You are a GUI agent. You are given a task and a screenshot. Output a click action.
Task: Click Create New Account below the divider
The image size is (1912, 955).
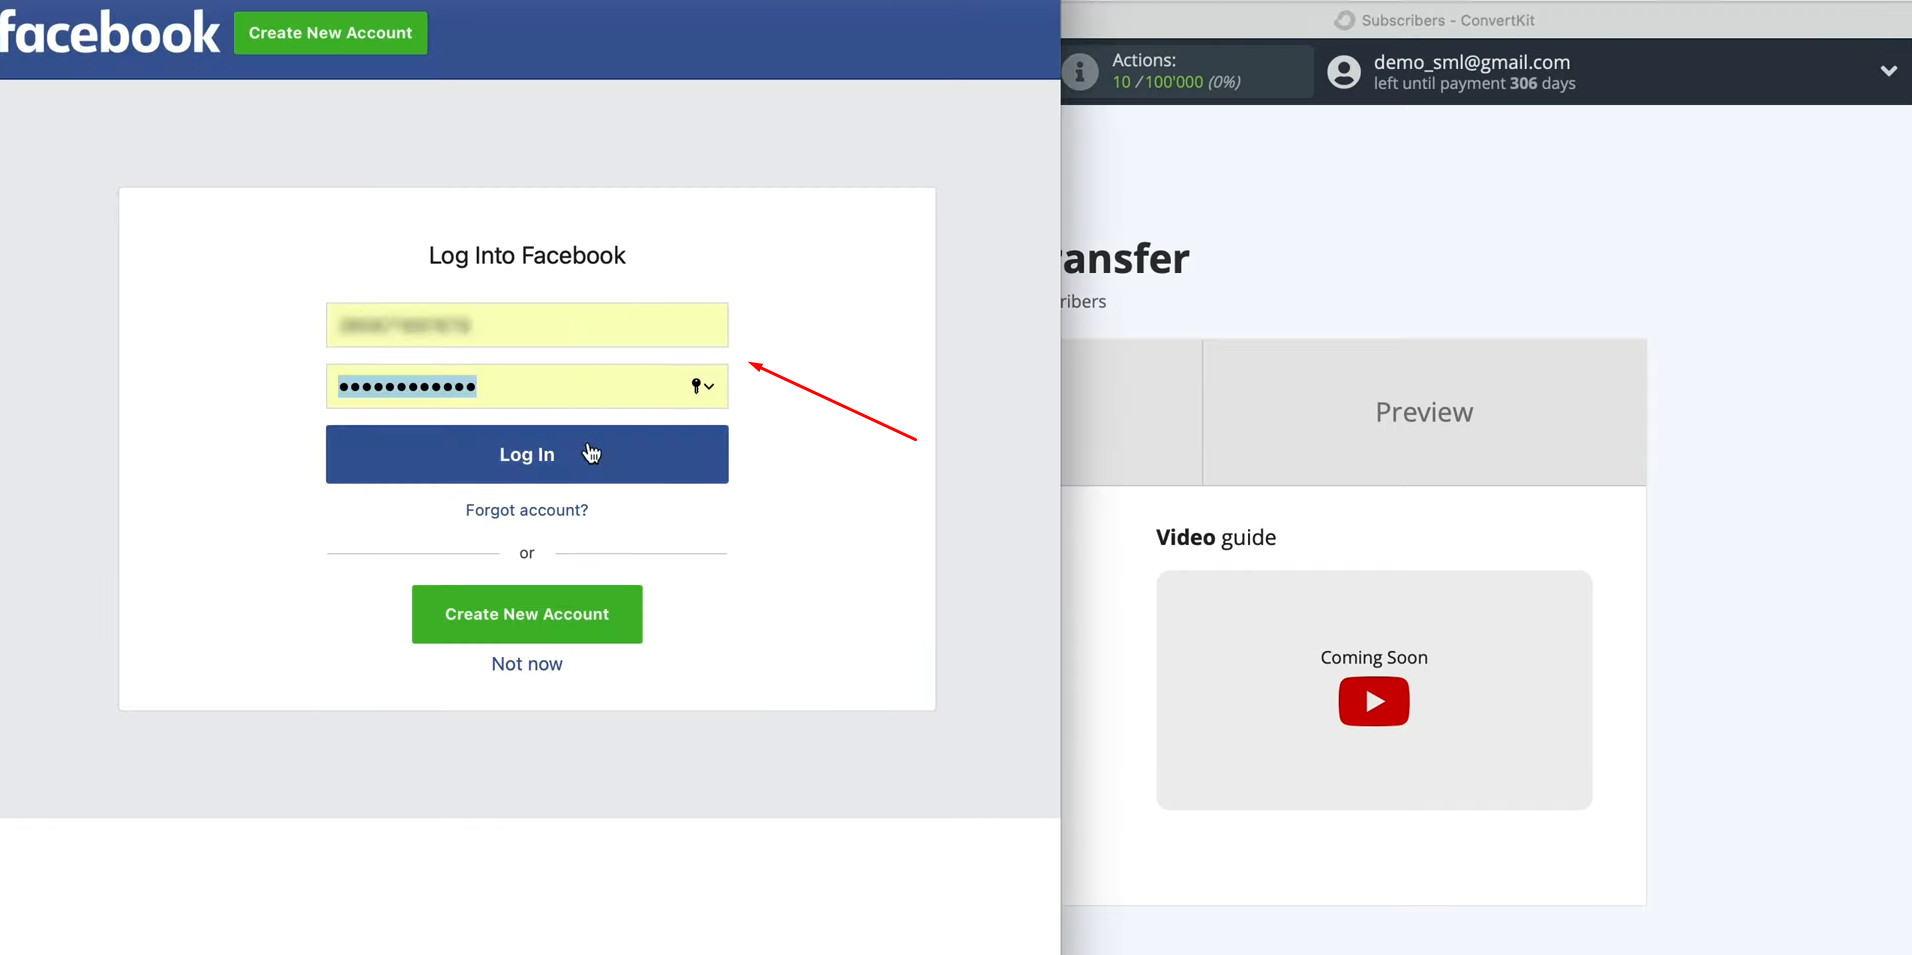(527, 614)
